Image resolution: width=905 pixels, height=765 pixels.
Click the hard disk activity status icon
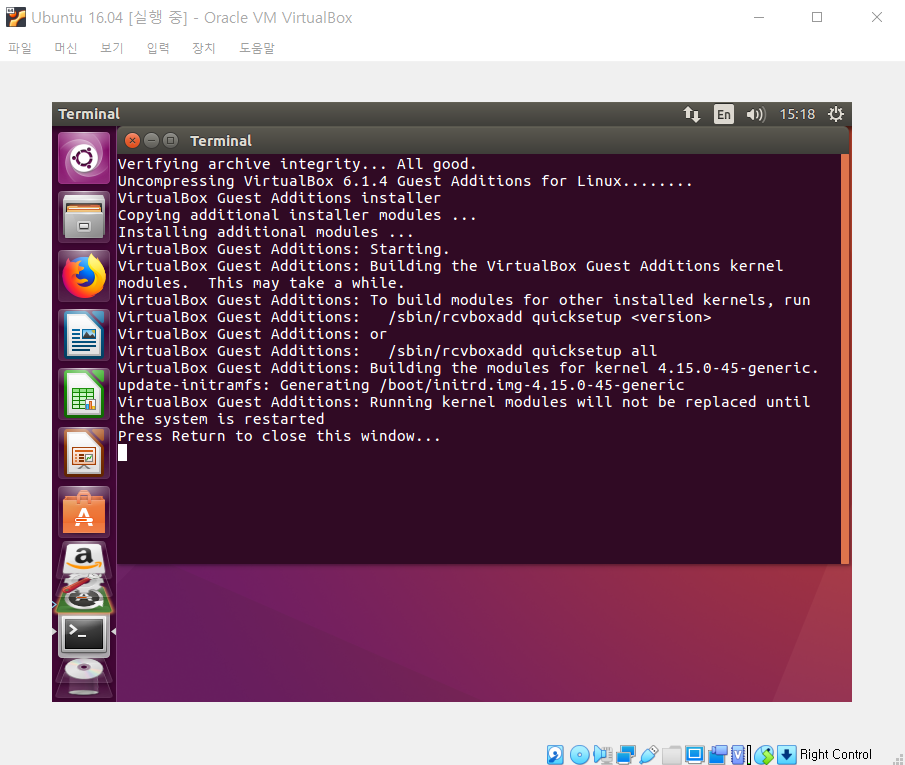[555, 755]
